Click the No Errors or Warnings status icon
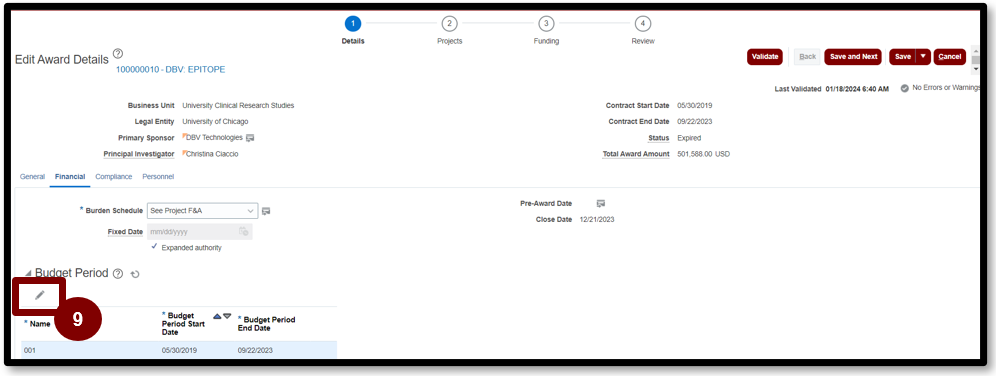The width and height of the screenshot is (996, 376). pos(905,88)
